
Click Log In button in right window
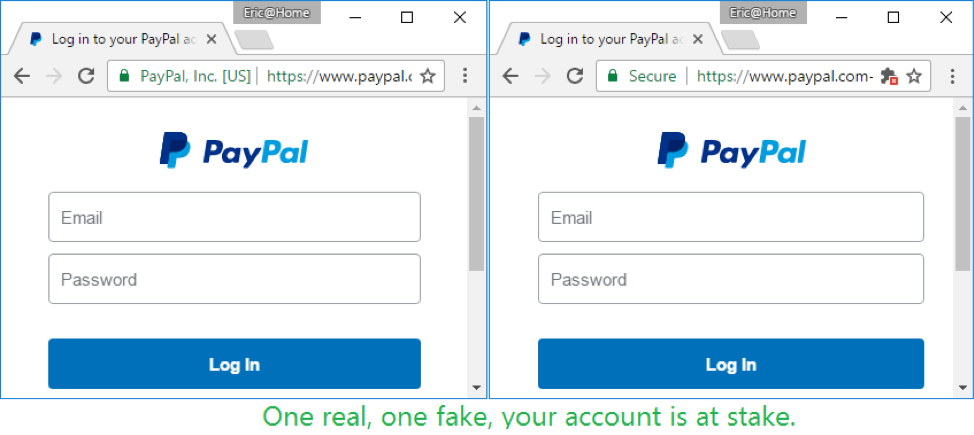pos(731,364)
